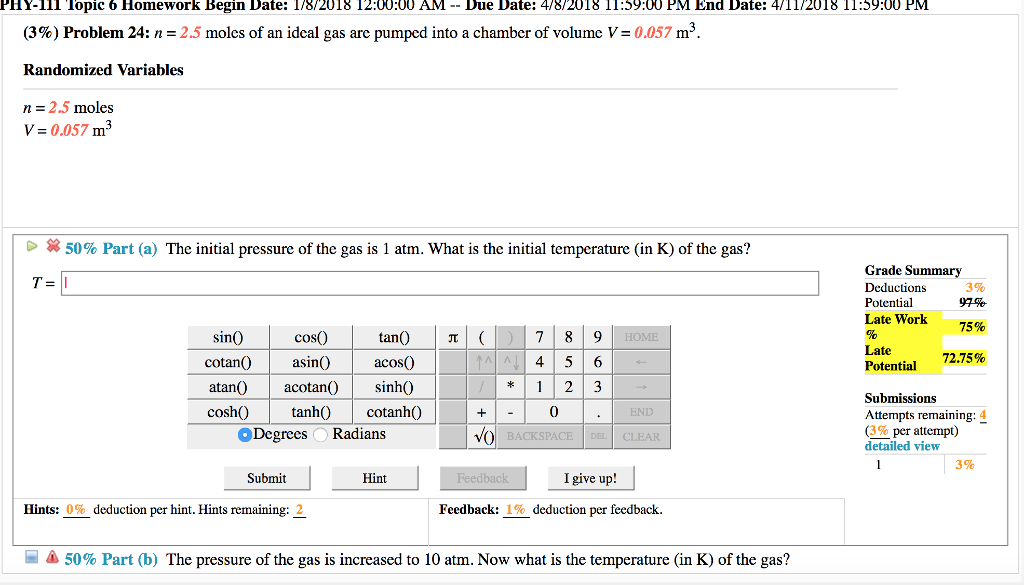1024x585 pixels.
Task: Click the green arrow beside Part (a)
Action: 31,246
